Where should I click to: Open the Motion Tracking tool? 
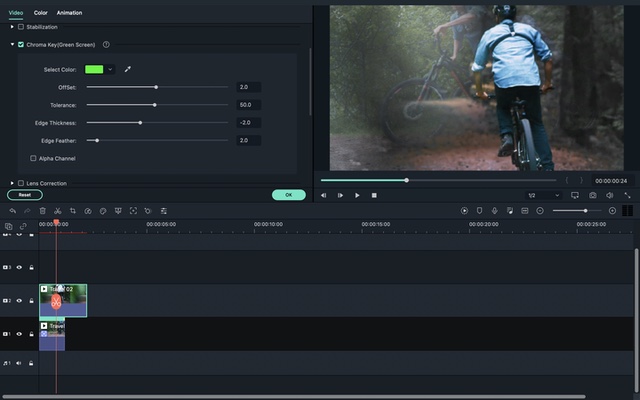133,211
